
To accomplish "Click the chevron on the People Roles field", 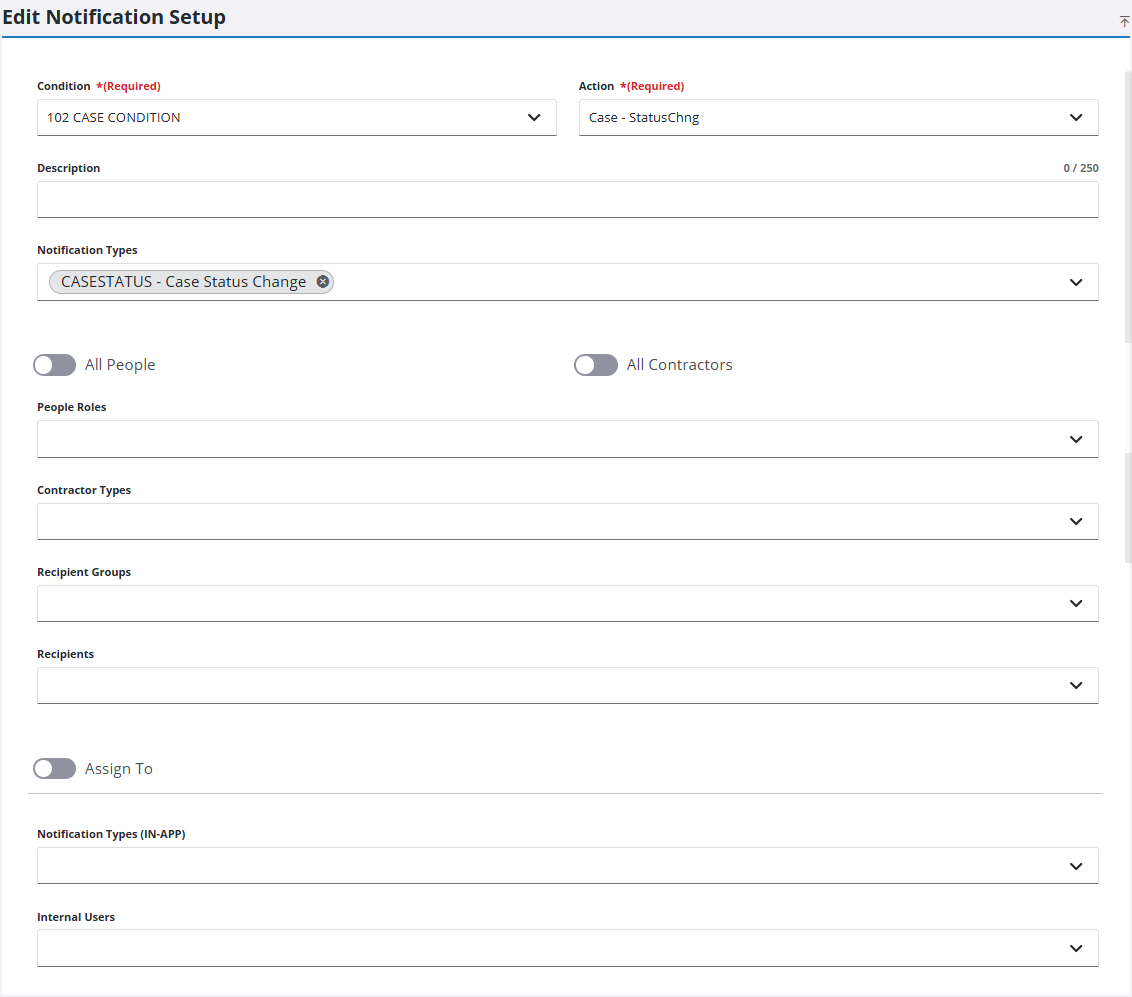I will click(x=1077, y=438).
